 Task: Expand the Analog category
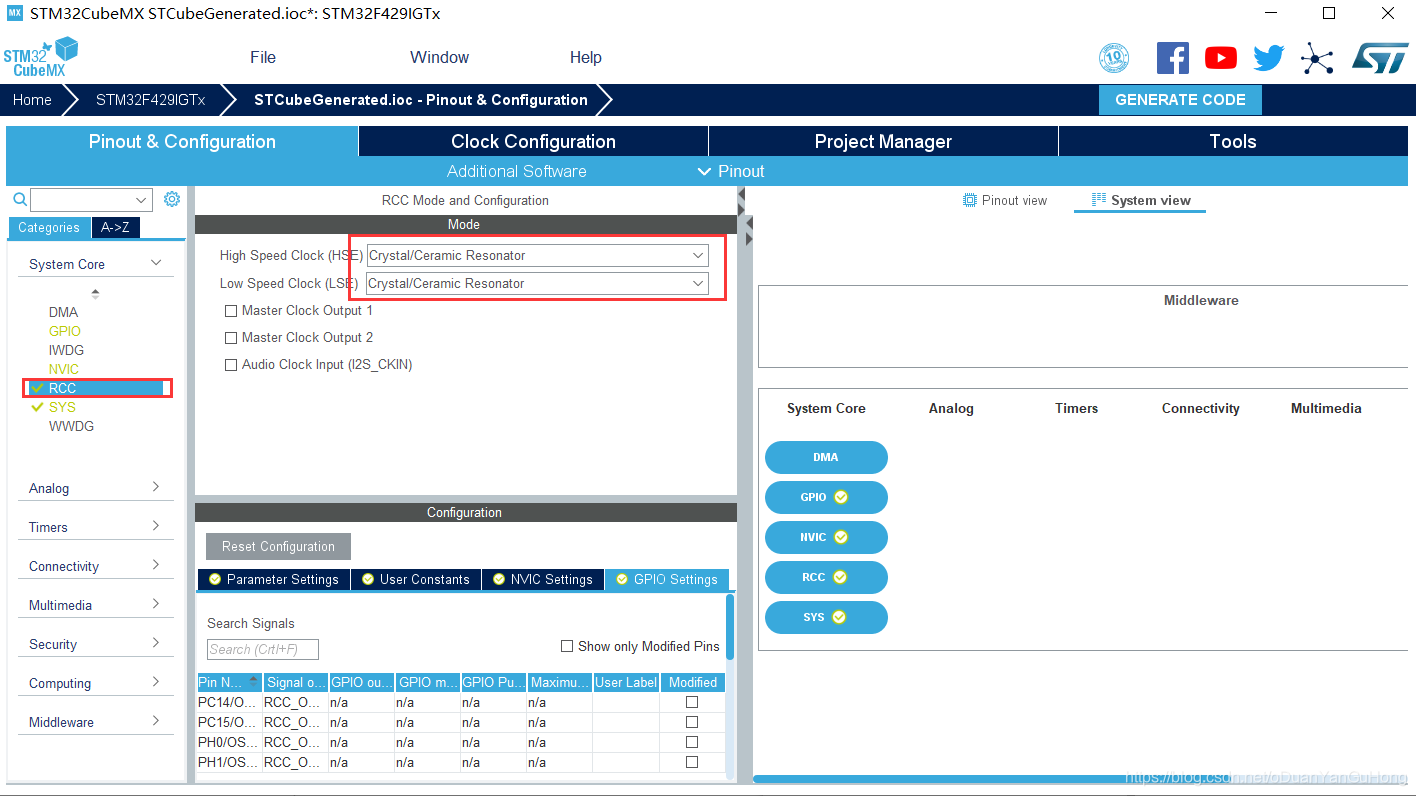[156, 487]
